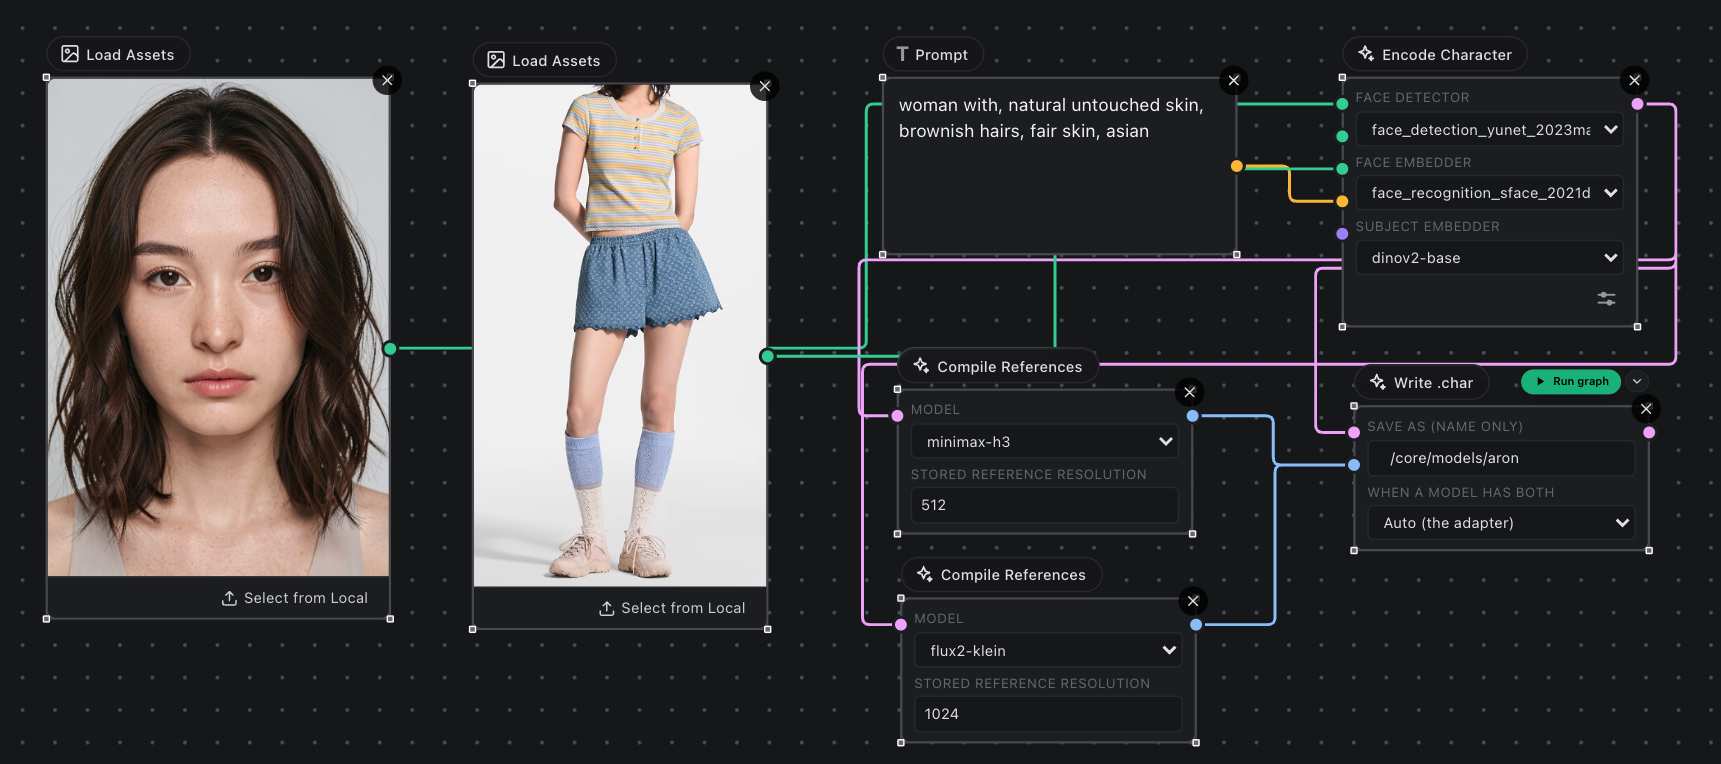
Task: Click the SUBJECT EMBEDDER label
Action: pos(1427,226)
